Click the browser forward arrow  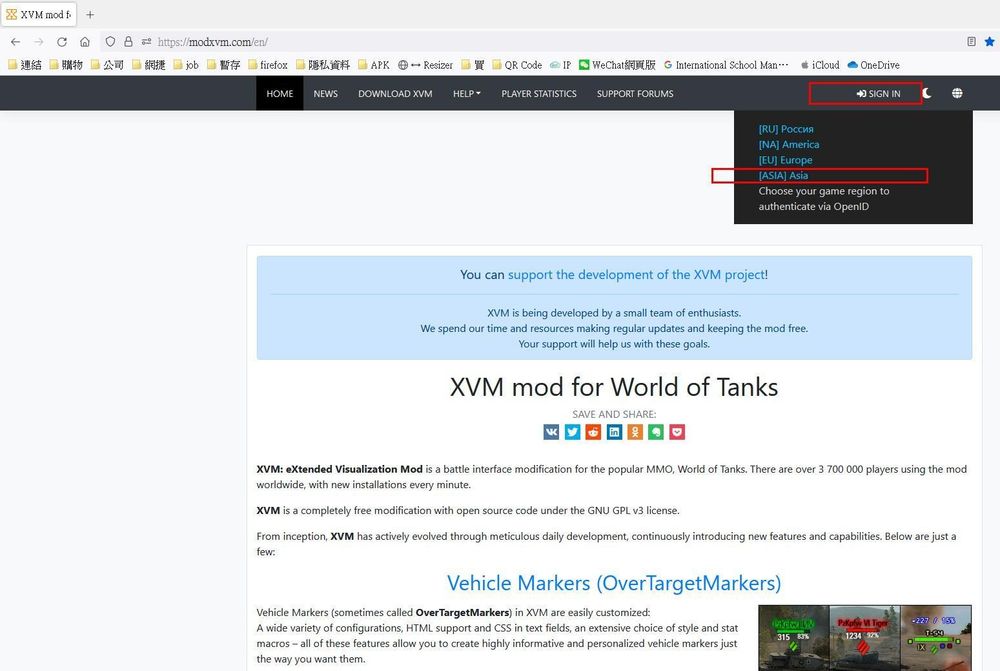(x=39, y=41)
